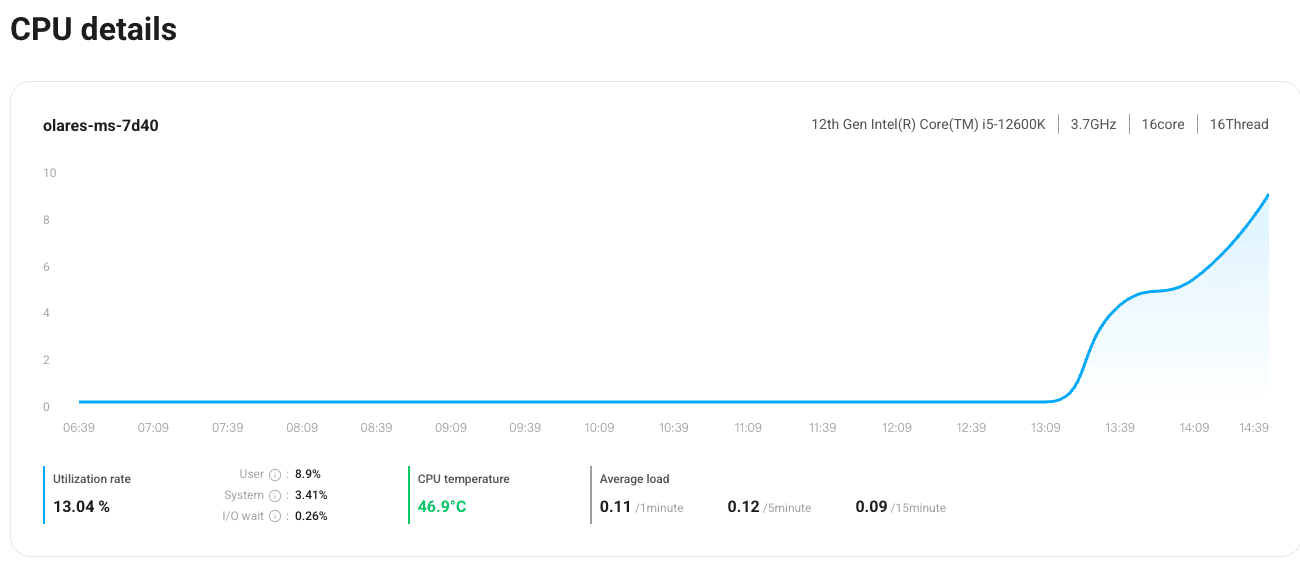Image resolution: width=1300 pixels, height=581 pixels.
Task: Click the 12th Gen Intel Core i5-12600K label
Action: [x=928, y=125]
